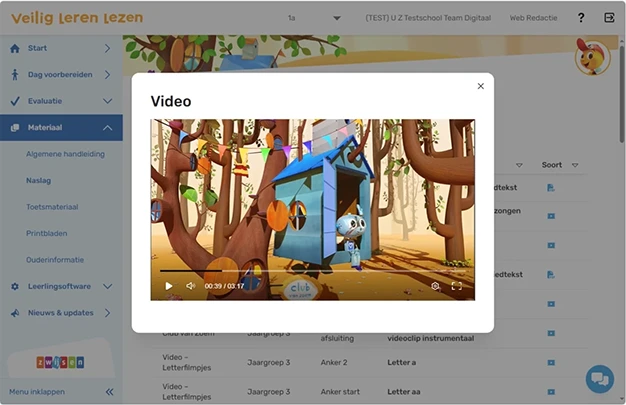
Task: Click Menu inklappen text
Action: point(37,392)
